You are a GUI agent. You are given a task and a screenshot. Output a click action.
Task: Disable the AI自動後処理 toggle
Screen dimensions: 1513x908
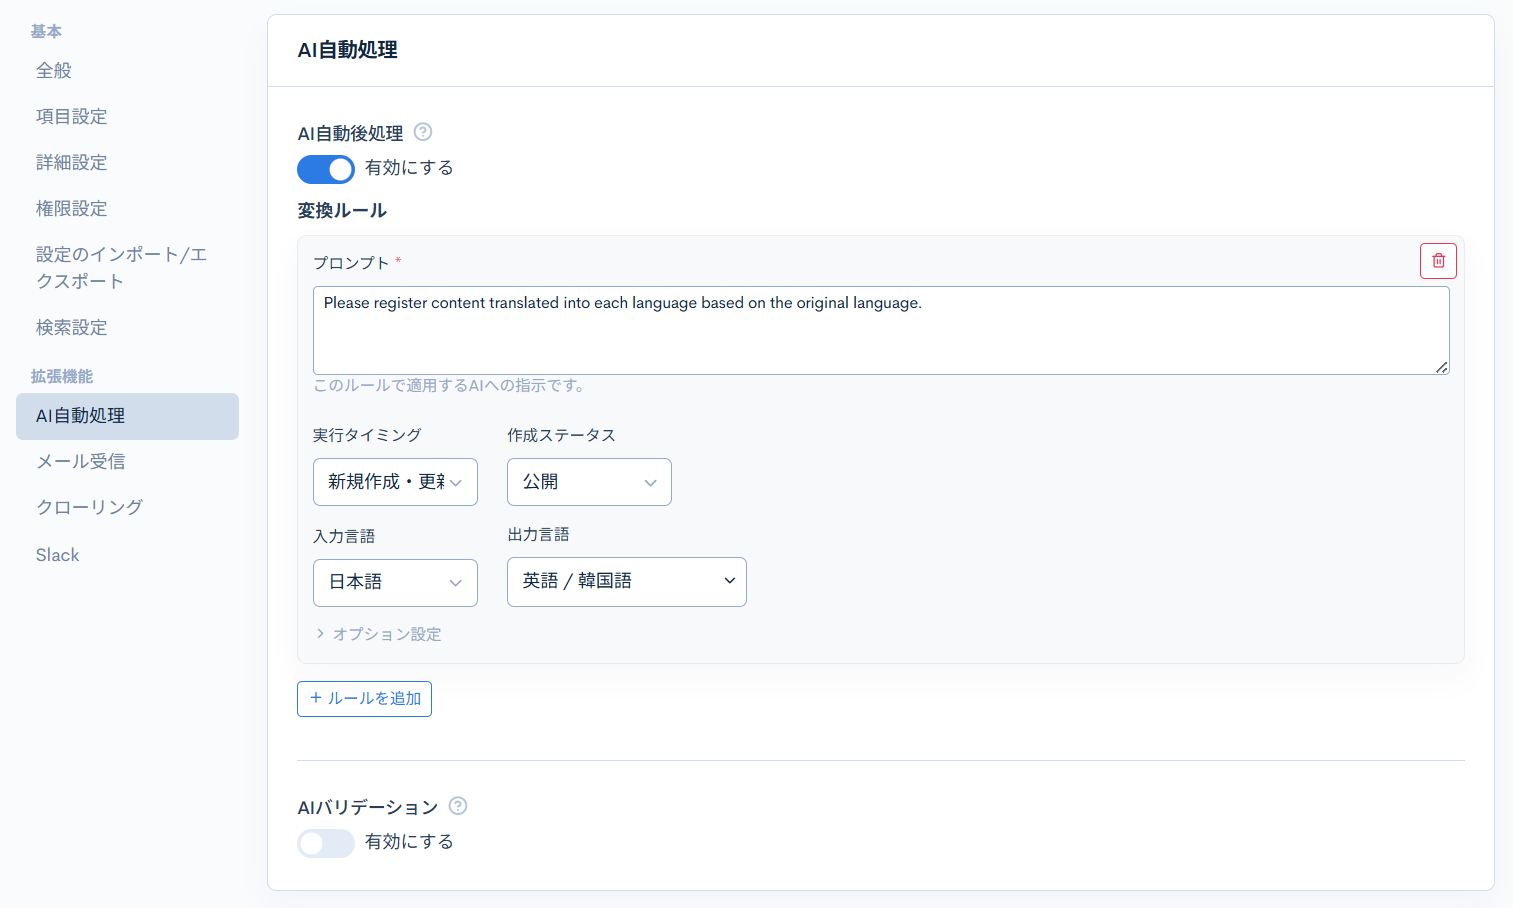[x=326, y=169]
